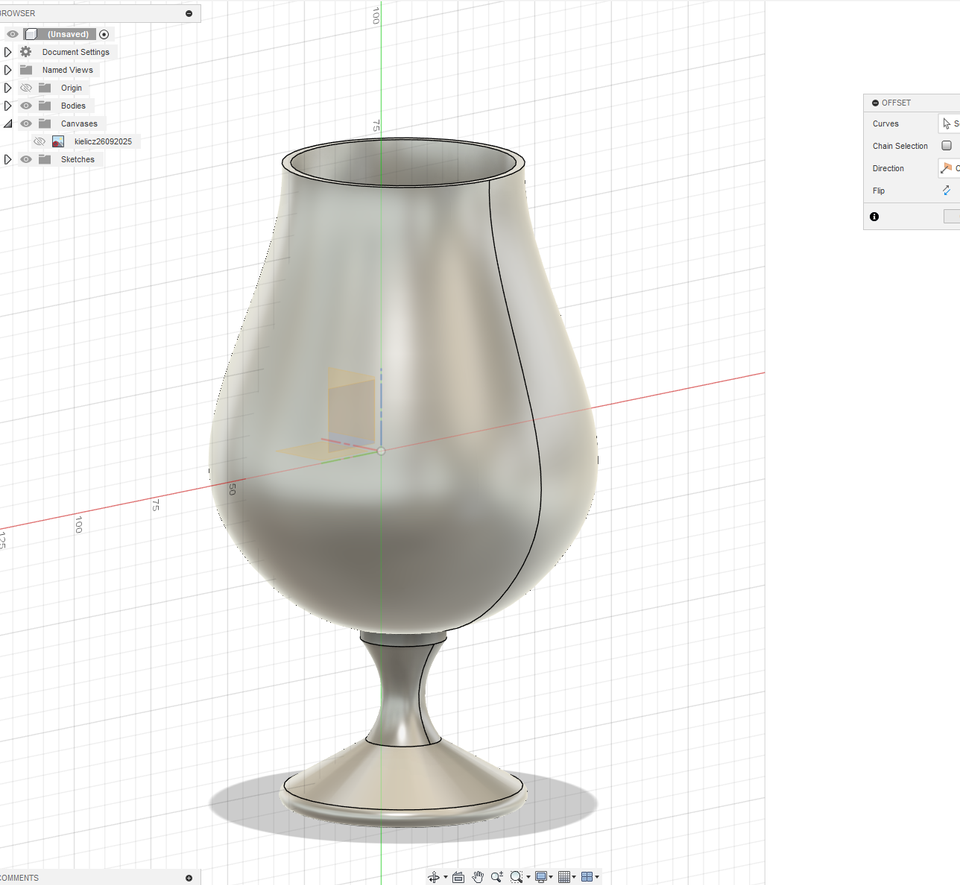Collapse the Browser panel
Screen dimensions: 960x885
[x=189, y=14]
